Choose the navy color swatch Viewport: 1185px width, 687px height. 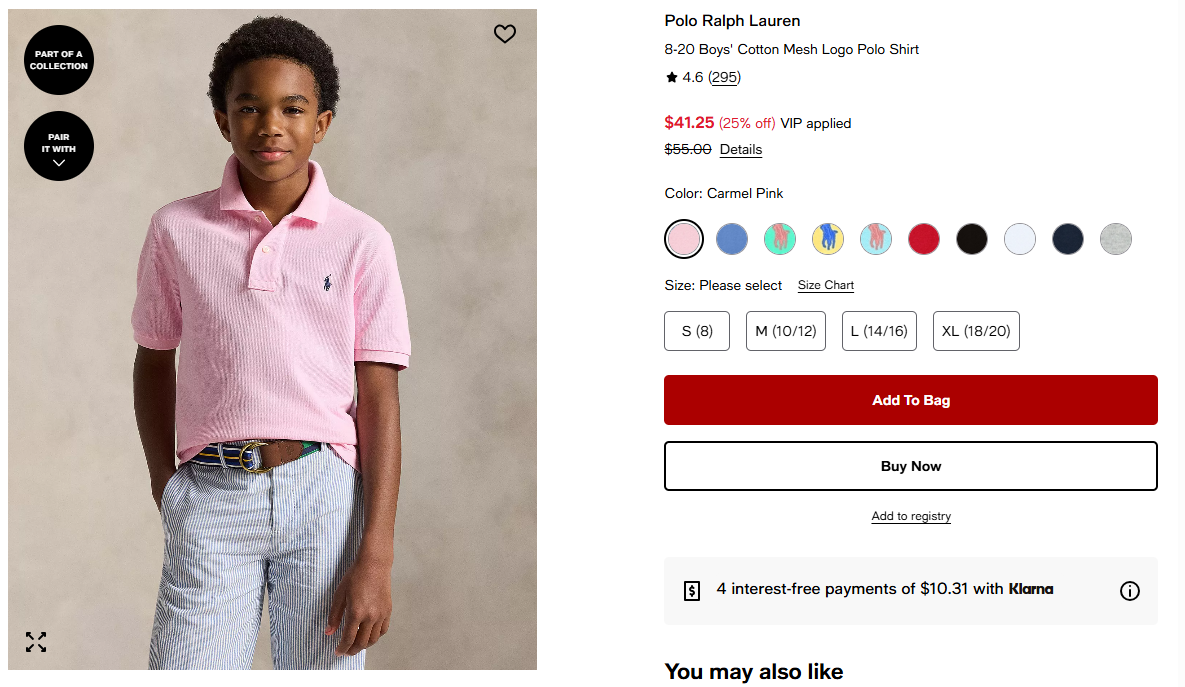(x=1068, y=239)
